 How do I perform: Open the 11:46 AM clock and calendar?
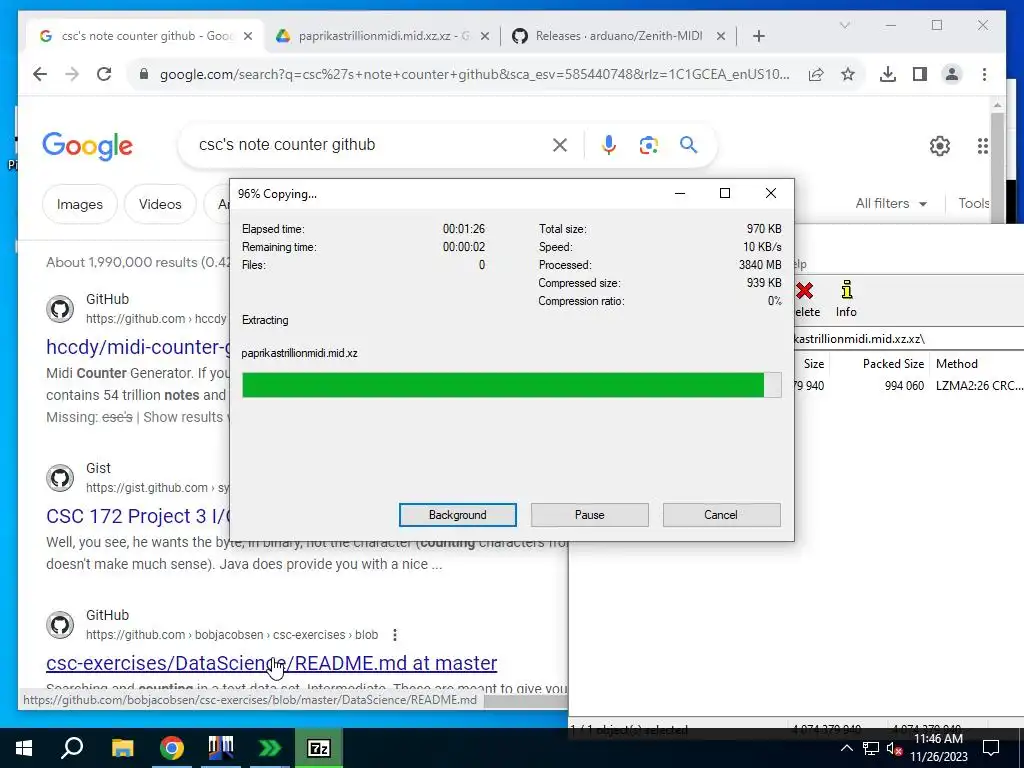(x=938, y=748)
